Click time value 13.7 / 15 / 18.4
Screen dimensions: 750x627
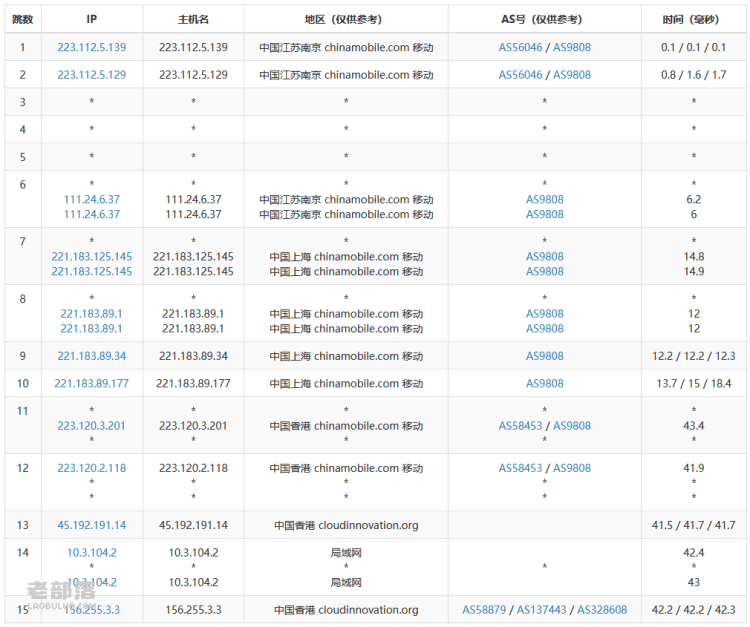pyautogui.click(x=694, y=383)
